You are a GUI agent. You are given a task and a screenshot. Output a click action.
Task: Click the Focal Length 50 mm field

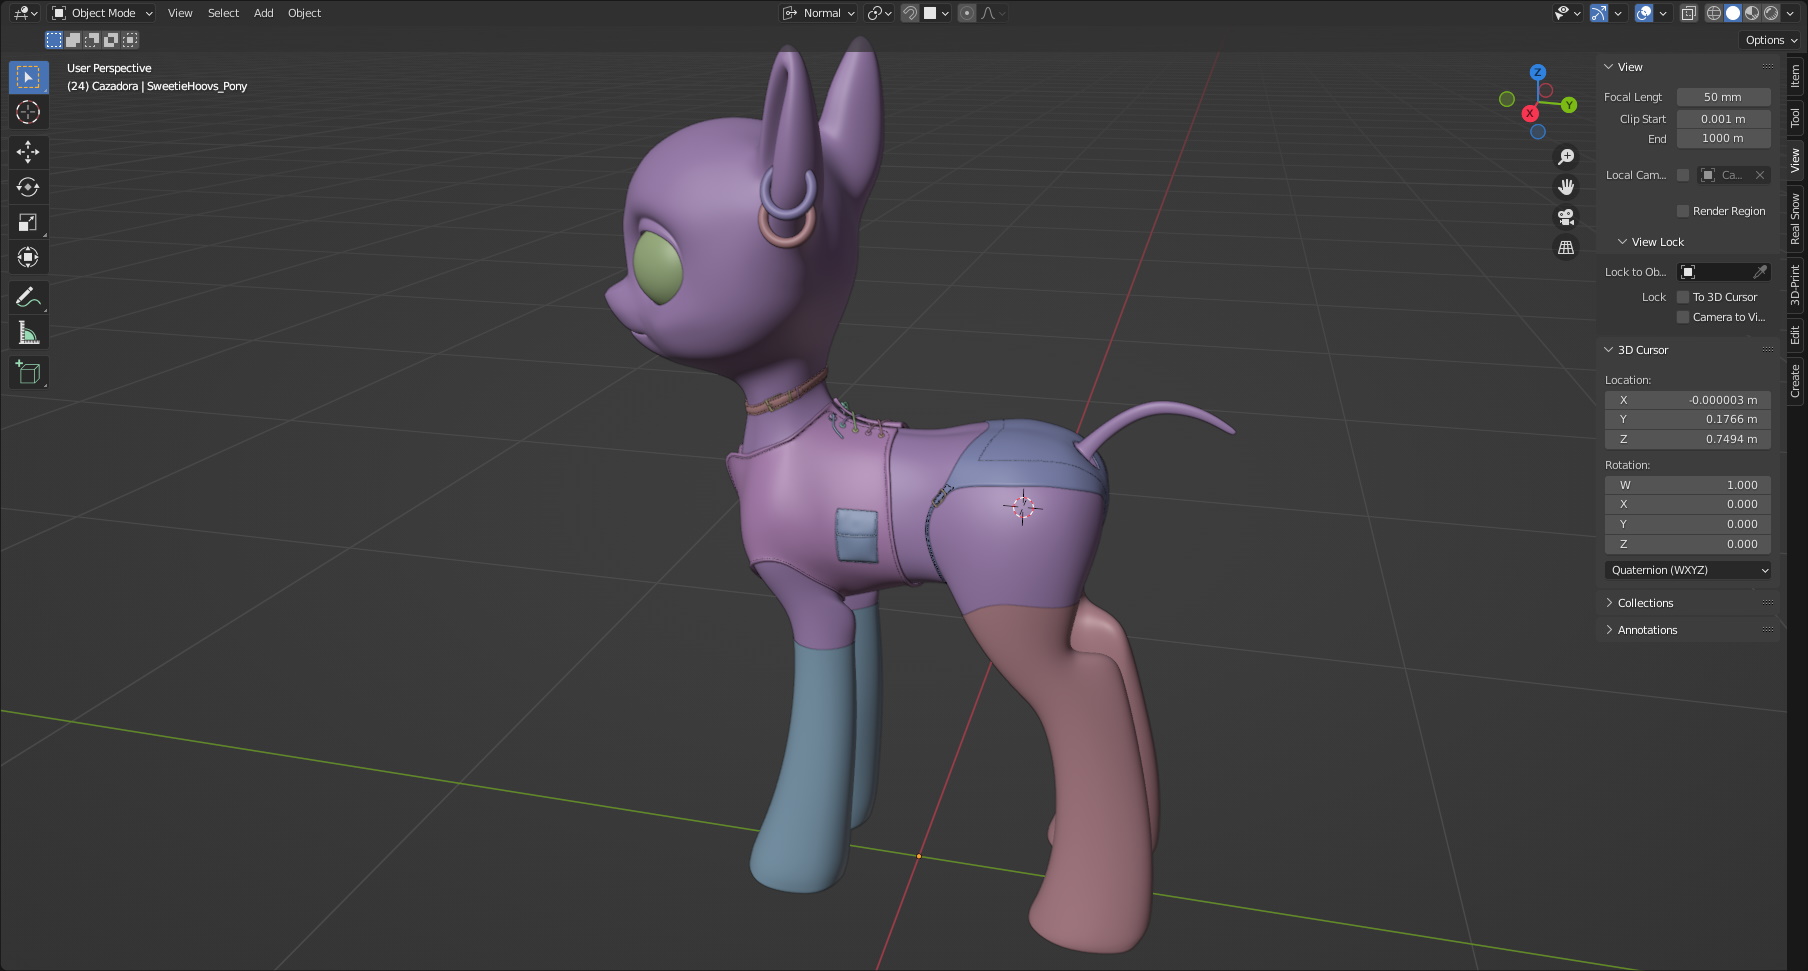(1723, 97)
